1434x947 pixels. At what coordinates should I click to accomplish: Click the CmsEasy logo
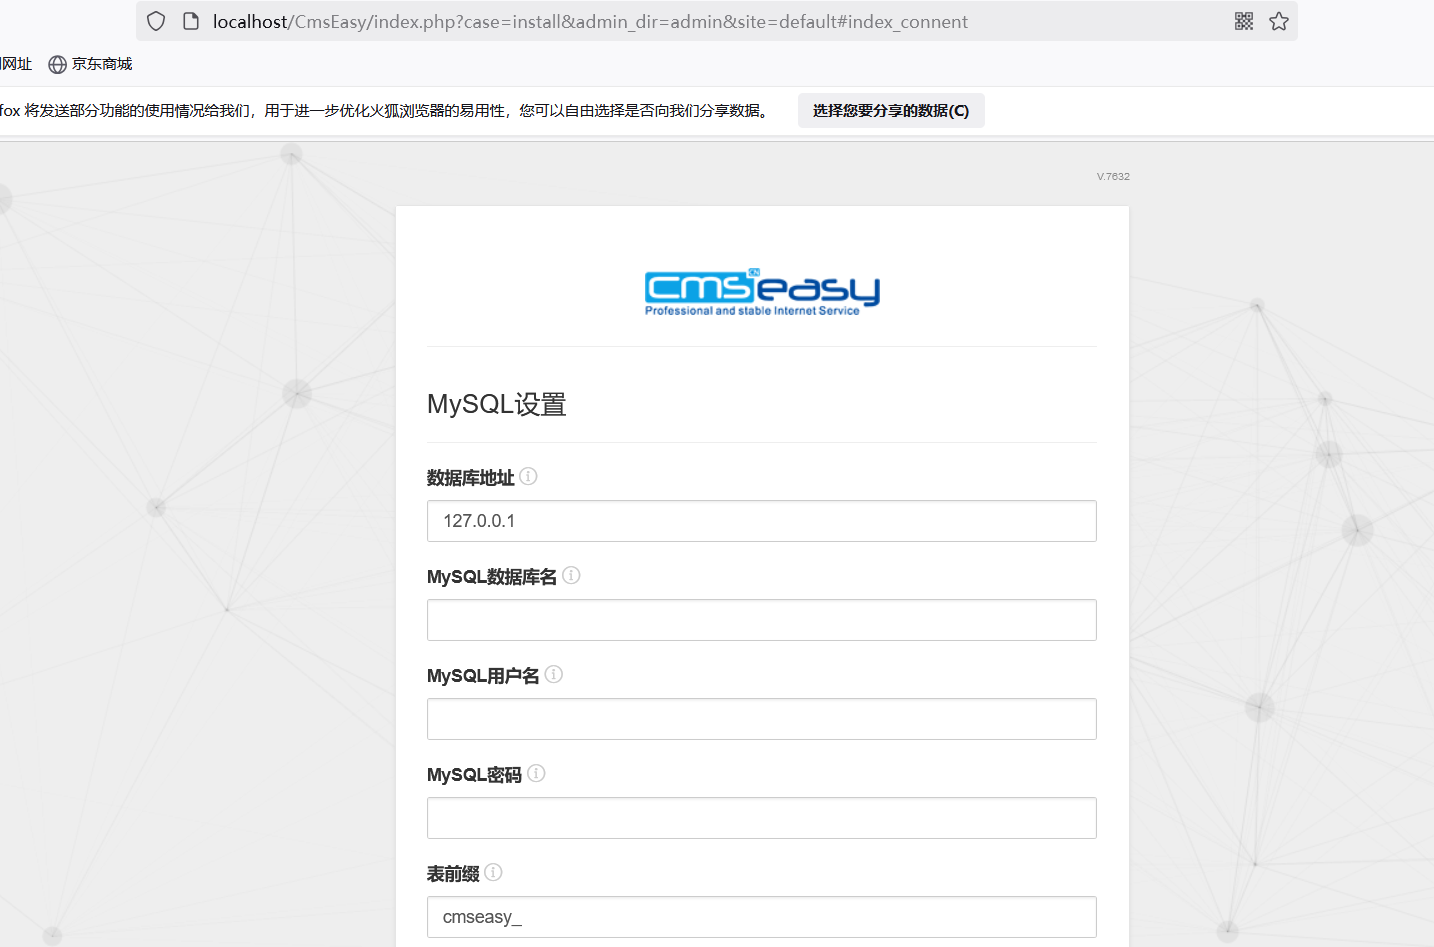tap(762, 292)
